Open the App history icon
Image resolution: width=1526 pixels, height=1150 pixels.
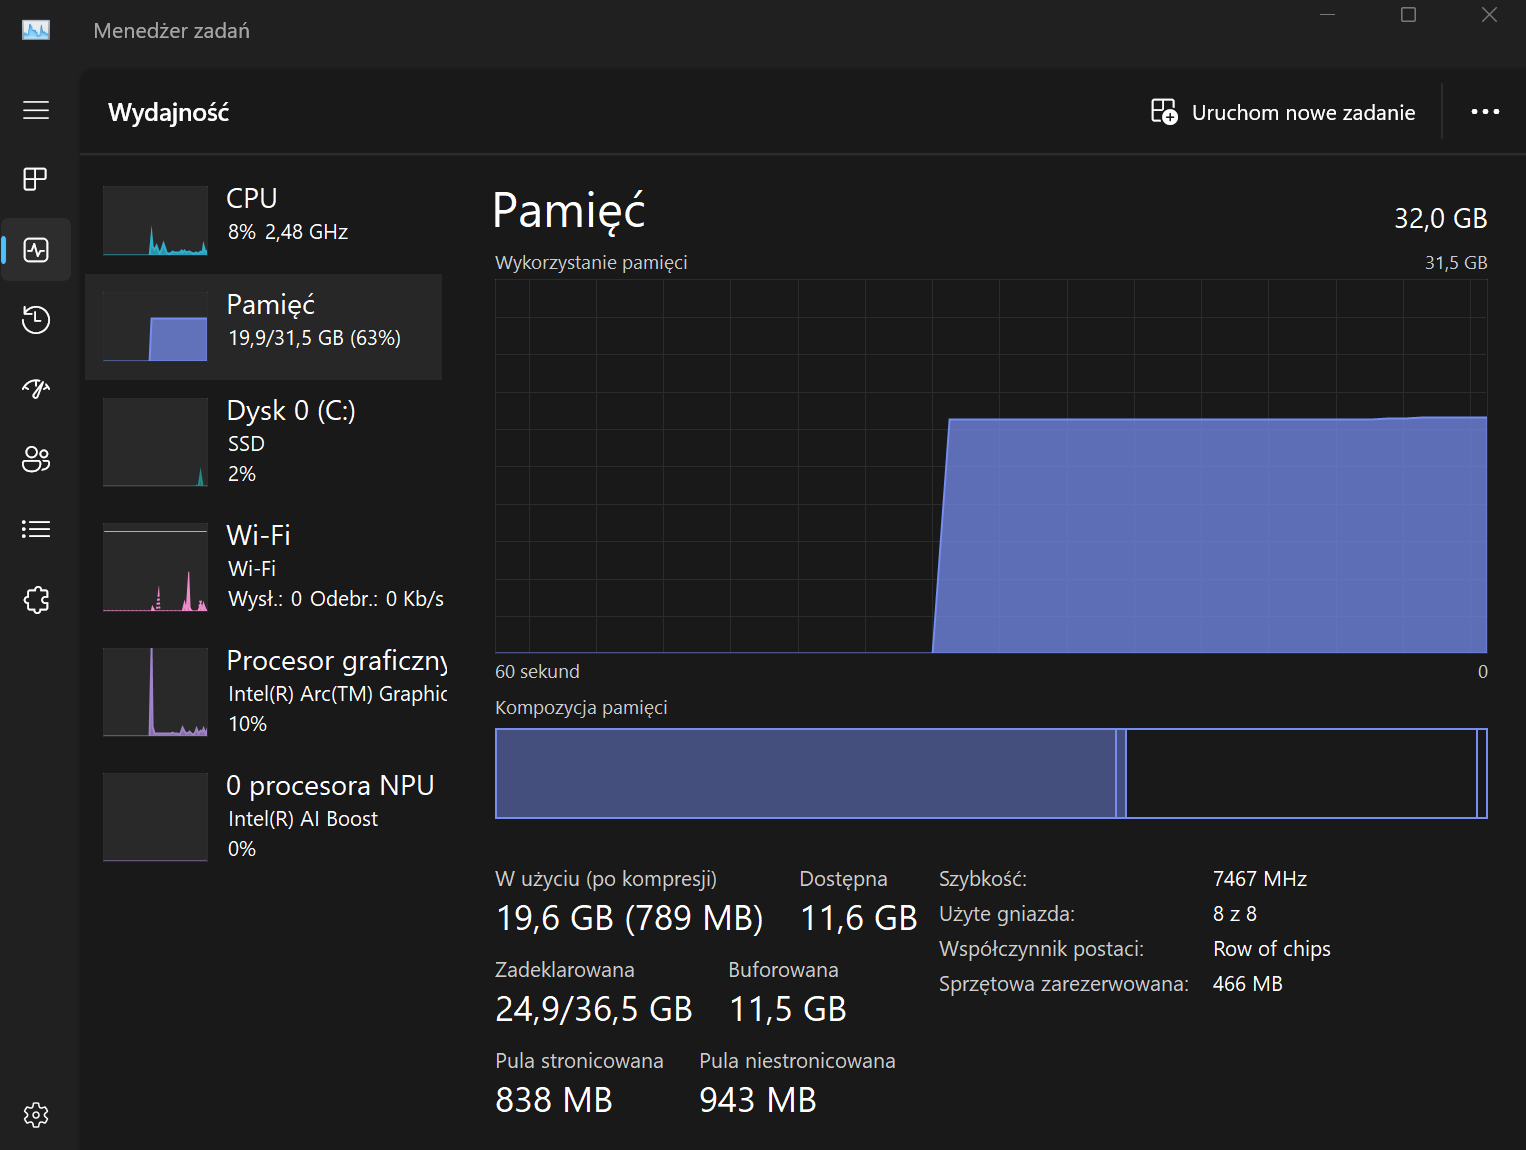[36, 320]
